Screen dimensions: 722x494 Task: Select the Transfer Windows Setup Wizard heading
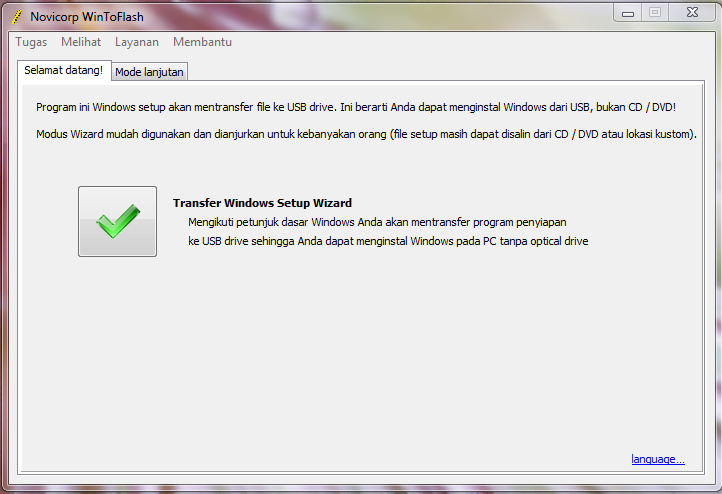(x=262, y=203)
